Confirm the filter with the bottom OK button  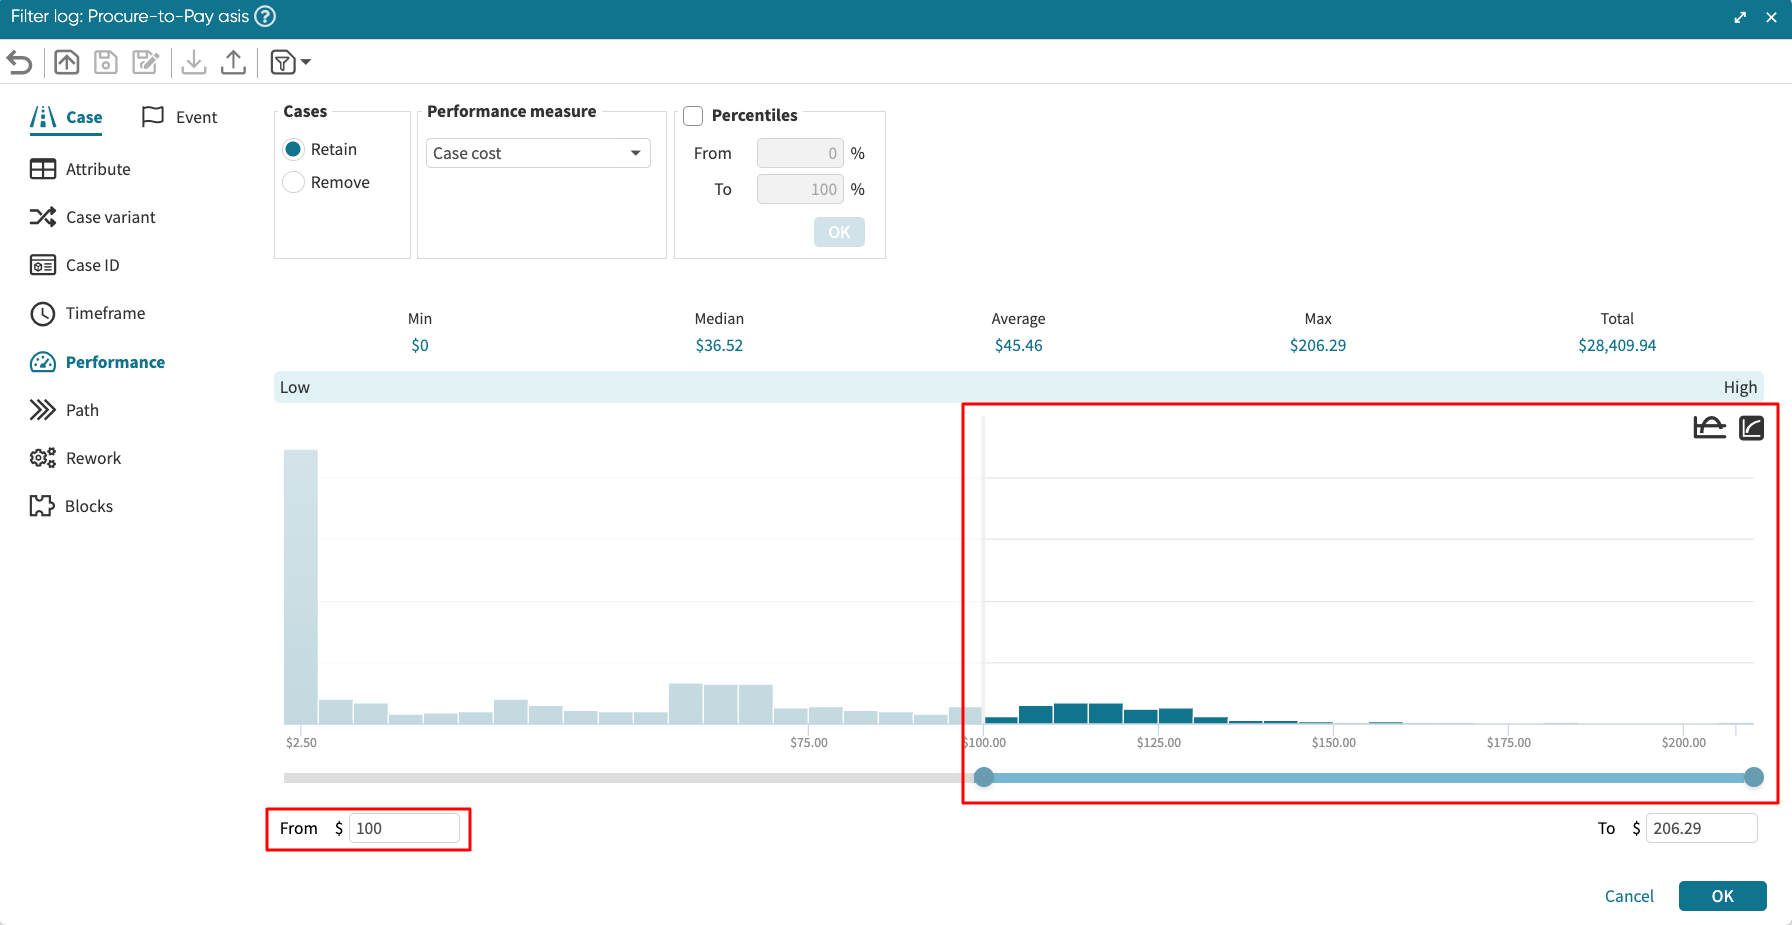(x=1722, y=896)
